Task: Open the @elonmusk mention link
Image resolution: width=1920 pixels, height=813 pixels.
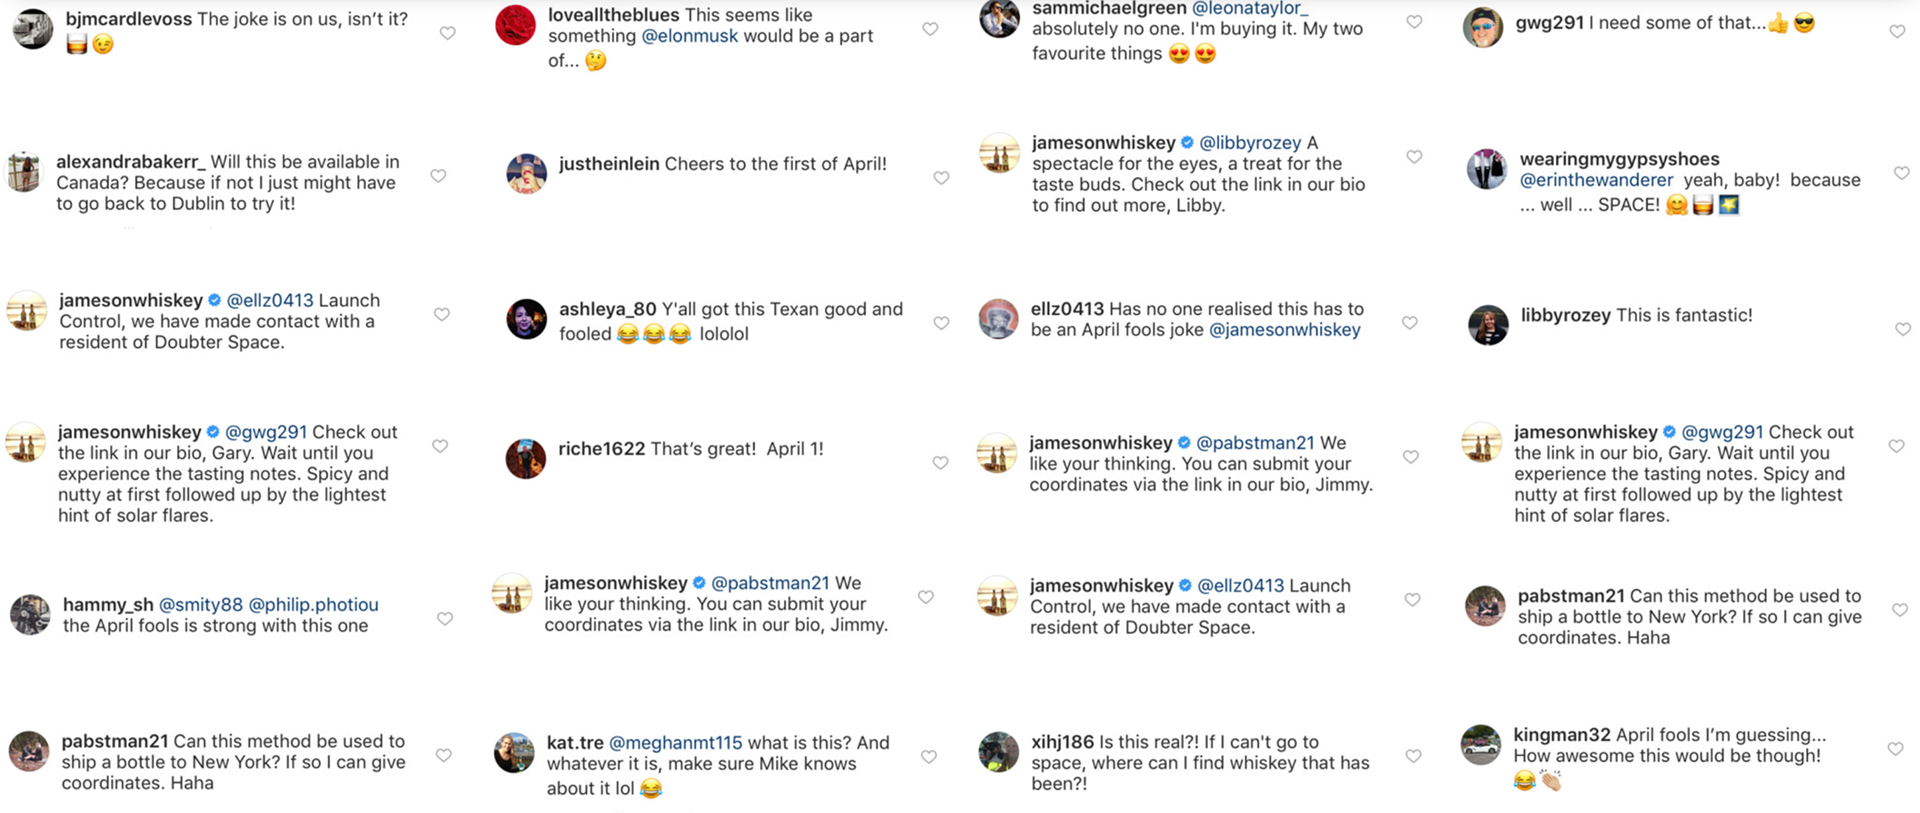Action: pyautogui.click(x=689, y=36)
